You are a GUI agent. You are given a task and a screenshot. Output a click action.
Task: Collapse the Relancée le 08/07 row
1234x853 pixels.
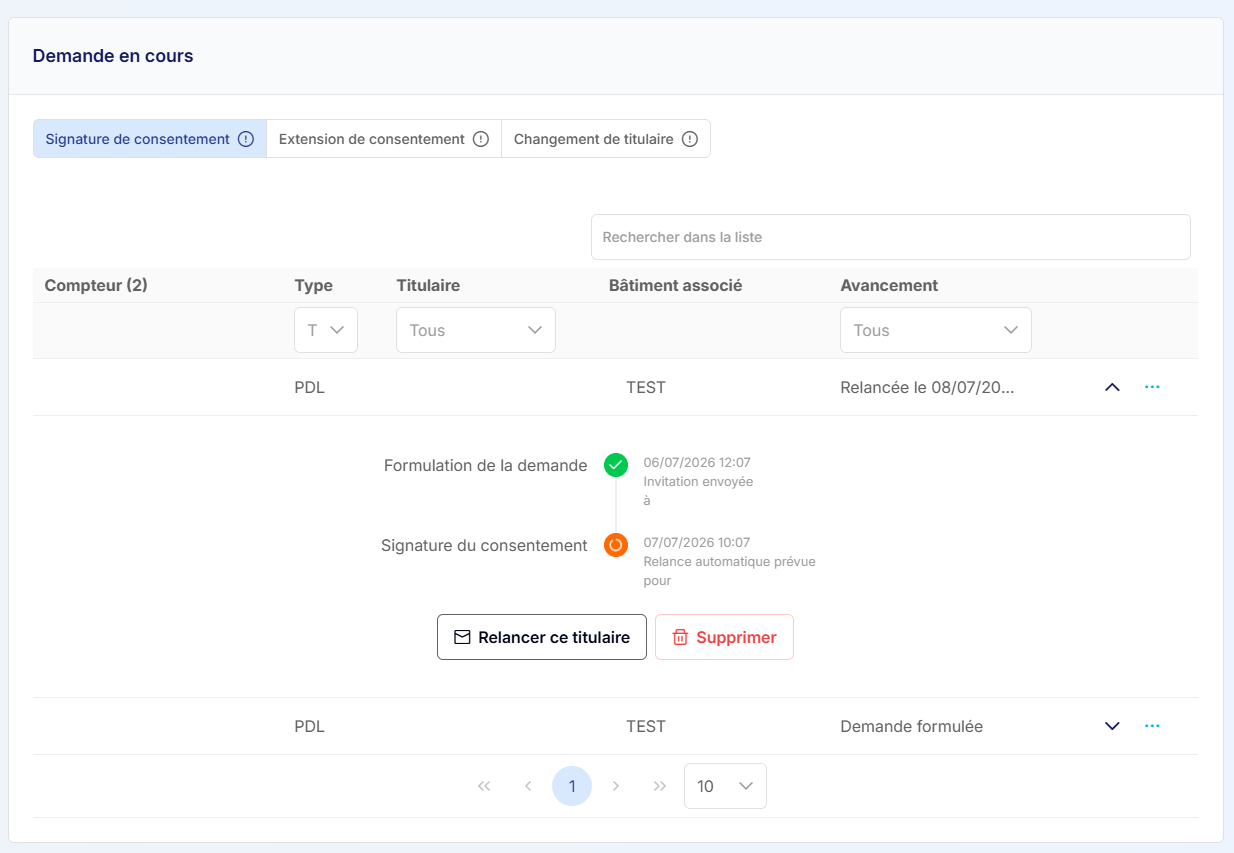pos(1112,387)
